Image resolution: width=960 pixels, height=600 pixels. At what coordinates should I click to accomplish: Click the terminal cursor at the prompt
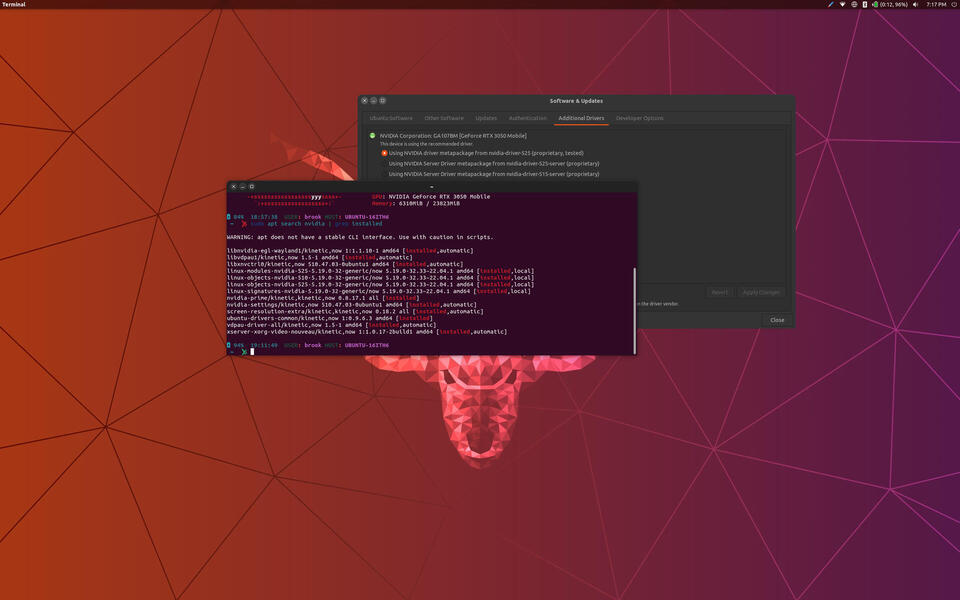tap(252, 351)
